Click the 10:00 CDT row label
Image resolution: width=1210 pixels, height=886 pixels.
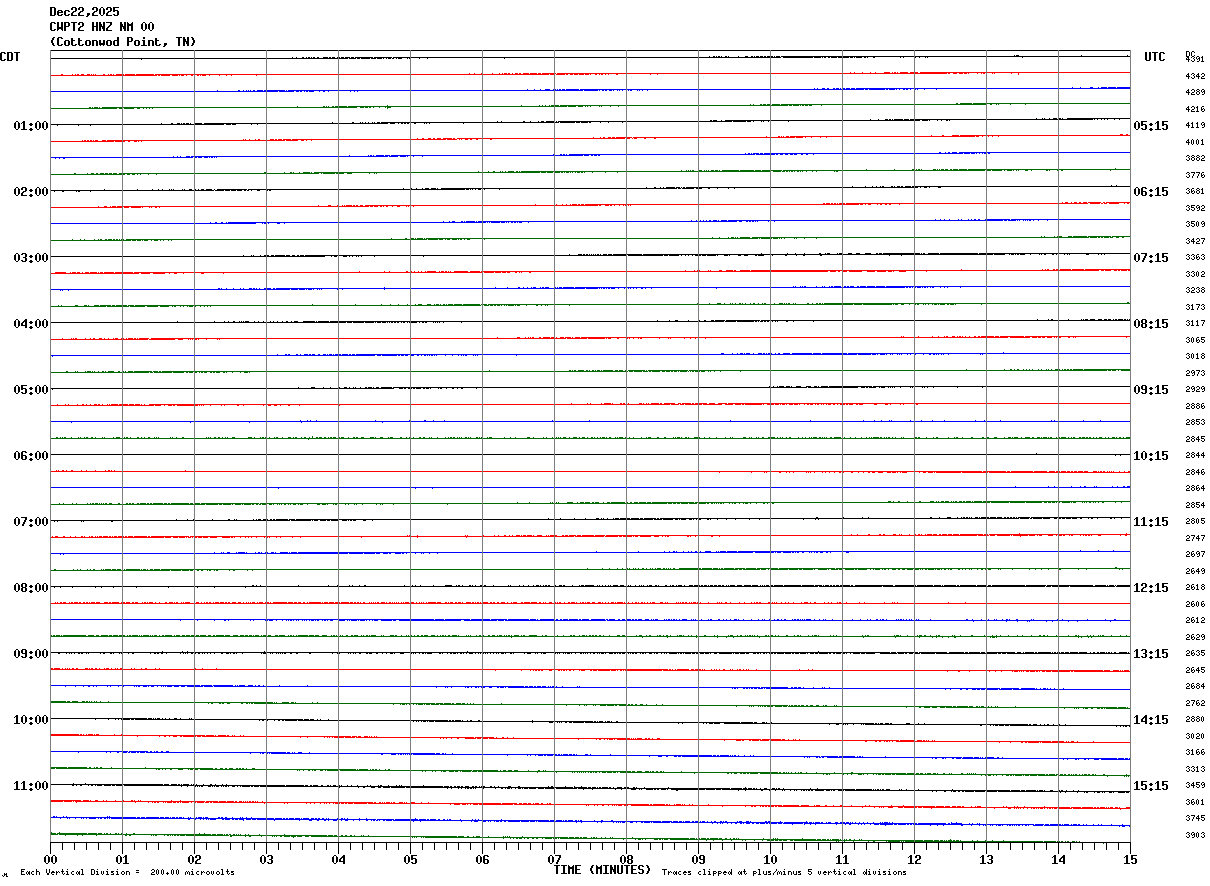(x=31, y=720)
